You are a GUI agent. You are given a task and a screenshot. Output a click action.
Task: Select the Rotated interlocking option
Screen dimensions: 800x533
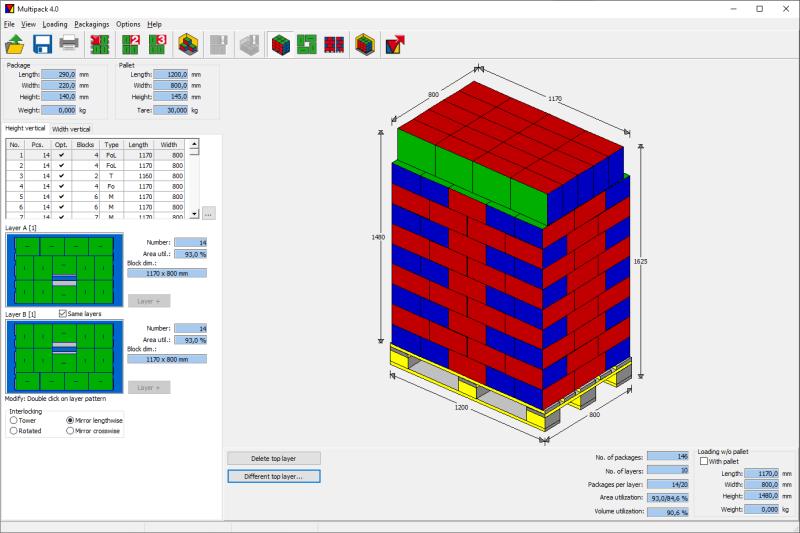click(x=14, y=431)
